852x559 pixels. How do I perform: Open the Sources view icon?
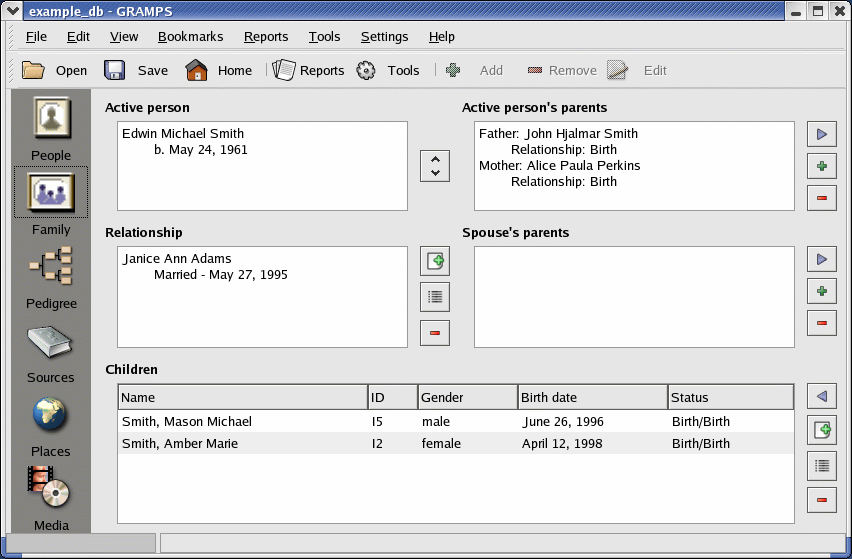[x=51, y=342]
